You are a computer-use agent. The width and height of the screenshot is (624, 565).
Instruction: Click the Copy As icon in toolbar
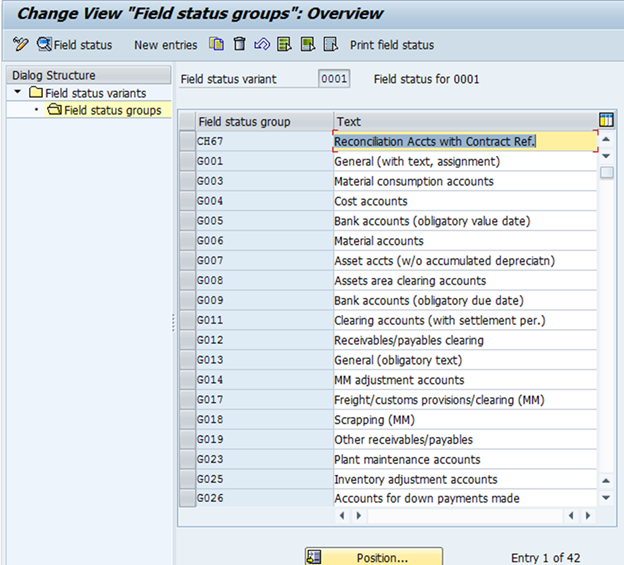[x=216, y=44]
